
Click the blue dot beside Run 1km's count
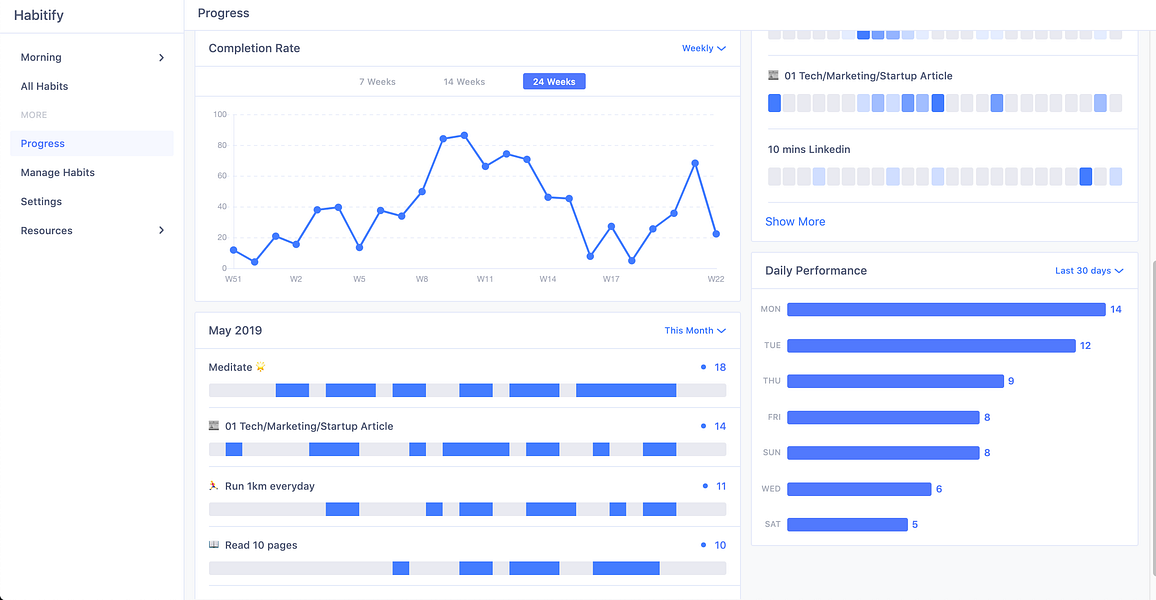coord(707,486)
